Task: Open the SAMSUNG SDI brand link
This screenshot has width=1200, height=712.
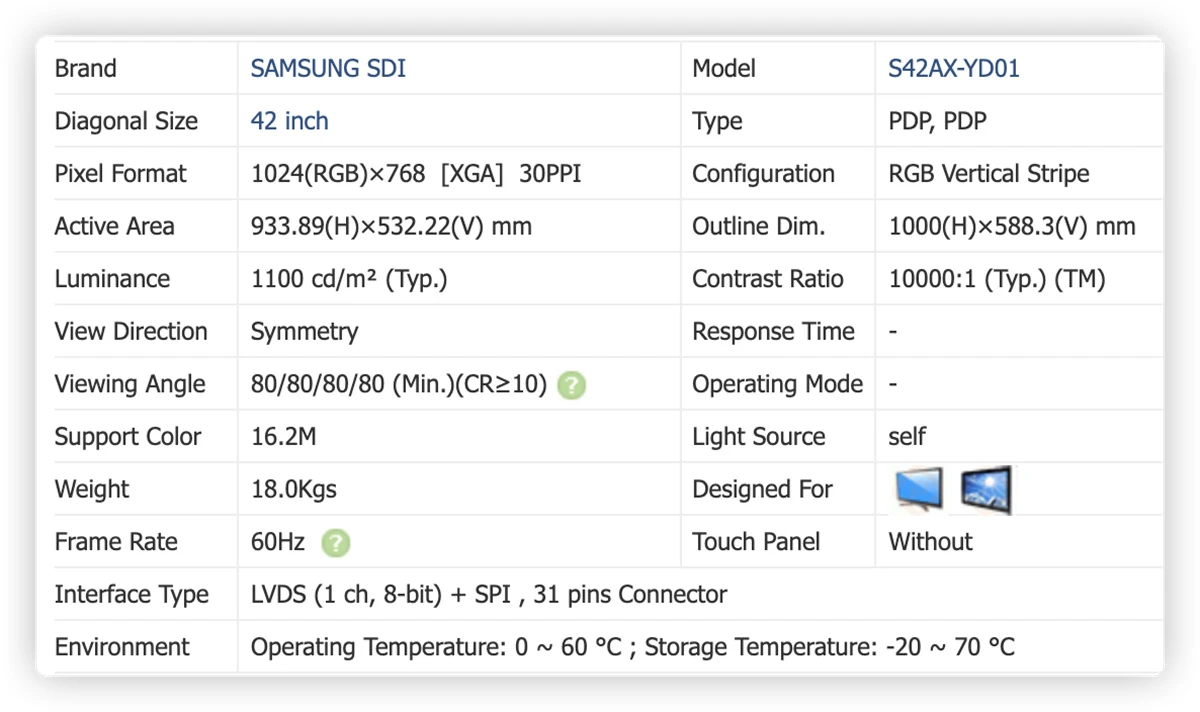Action: pyautogui.click(x=328, y=69)
